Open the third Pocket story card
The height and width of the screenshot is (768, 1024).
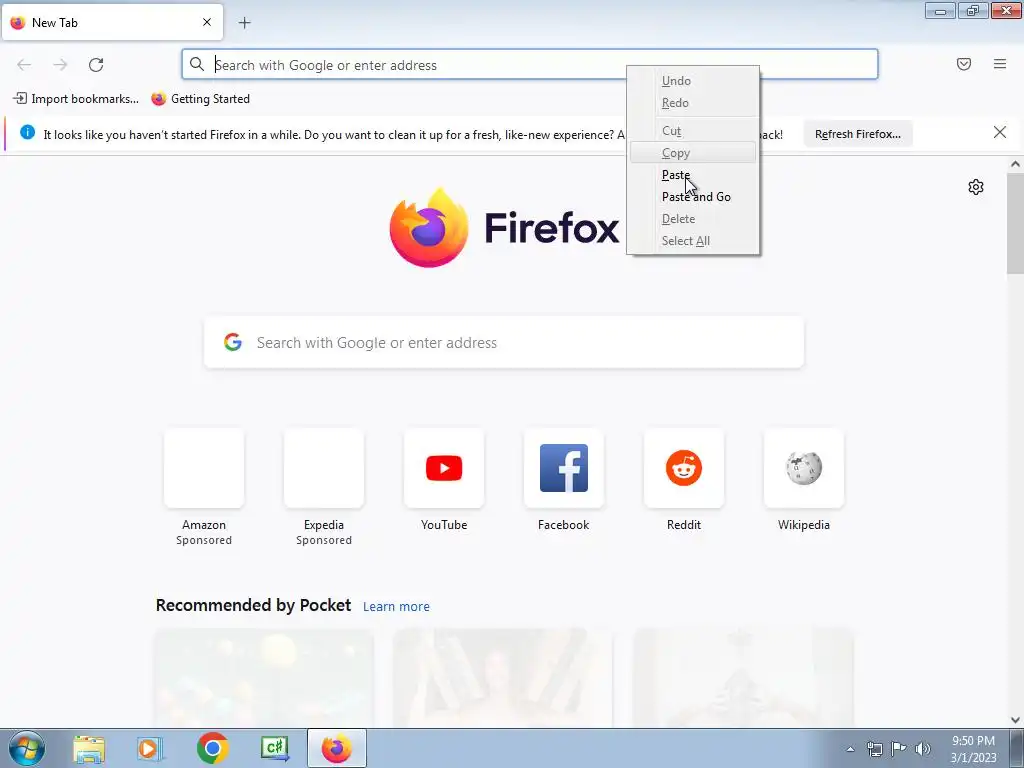click(x=743, y=678)
